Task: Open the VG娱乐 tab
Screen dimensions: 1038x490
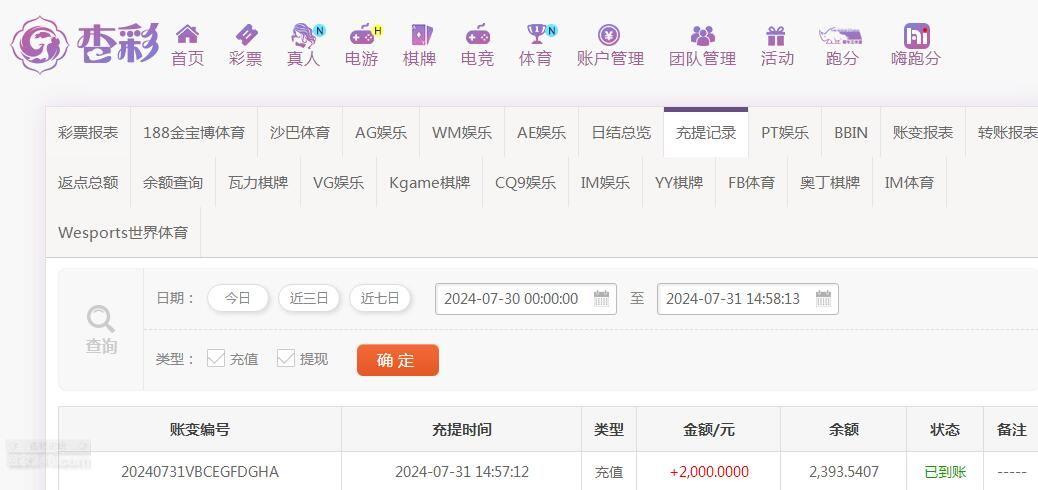Action: 338,183
